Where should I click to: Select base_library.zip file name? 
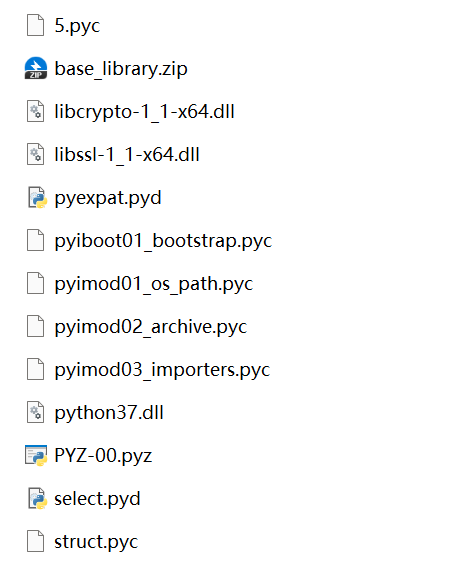121,69
